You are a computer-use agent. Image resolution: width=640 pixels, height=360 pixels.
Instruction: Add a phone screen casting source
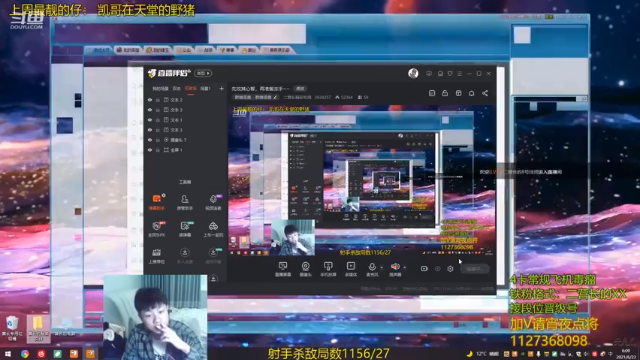click(328, 269)
